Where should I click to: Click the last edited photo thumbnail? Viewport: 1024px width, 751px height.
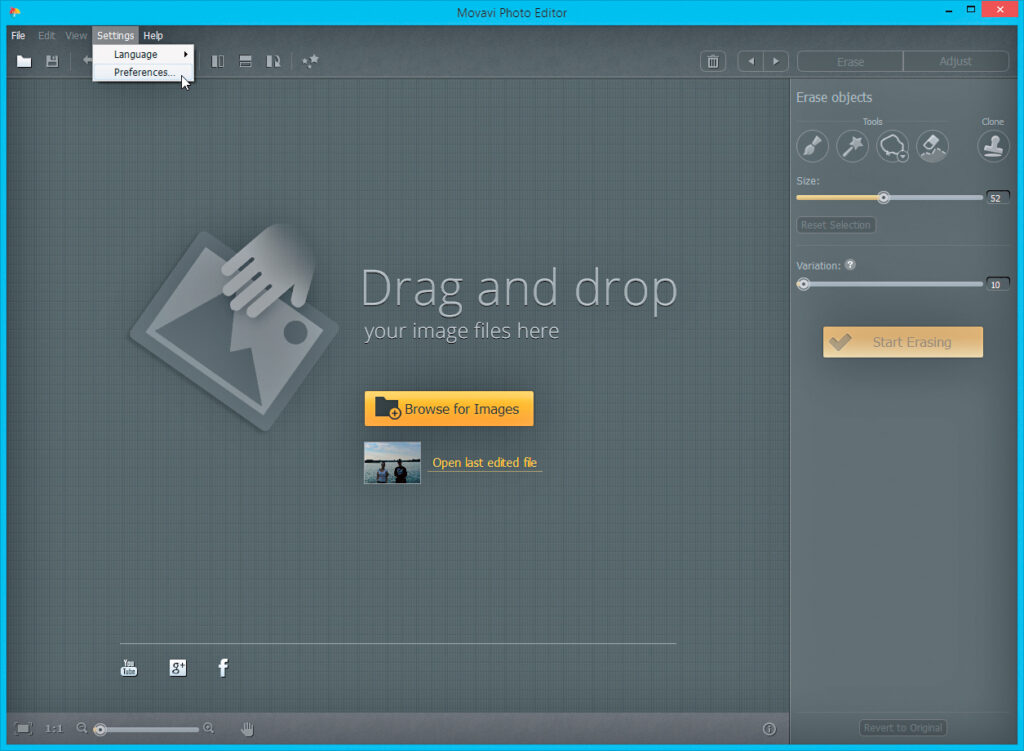coord(392,463)
